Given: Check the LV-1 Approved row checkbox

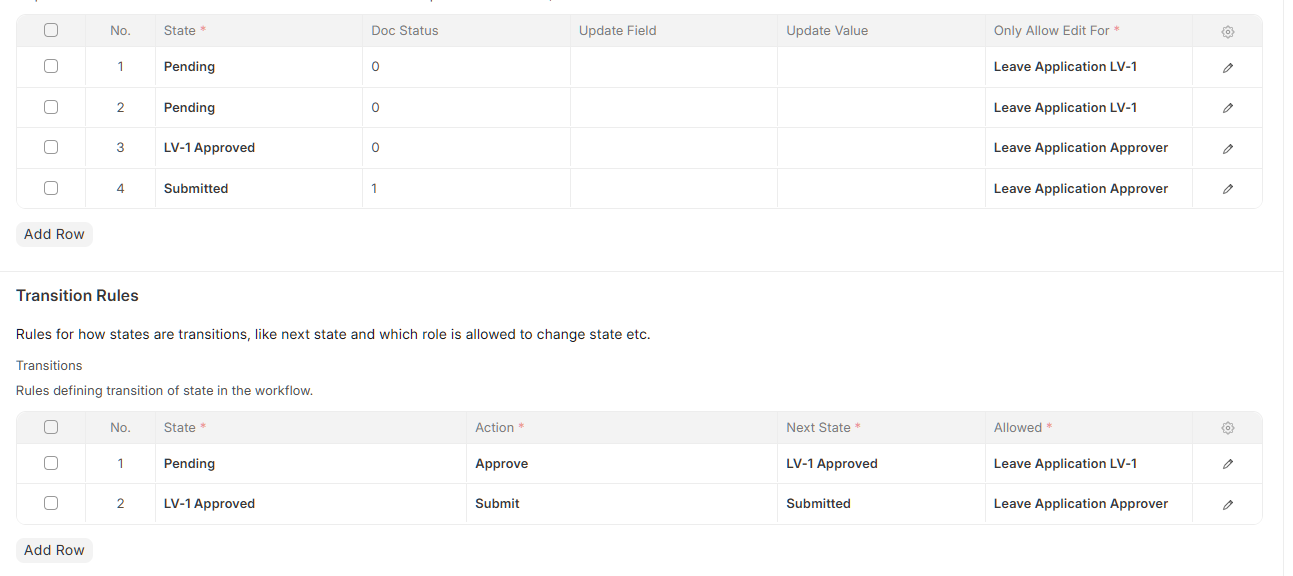Looking at the screenshot, I should (50, 147).
